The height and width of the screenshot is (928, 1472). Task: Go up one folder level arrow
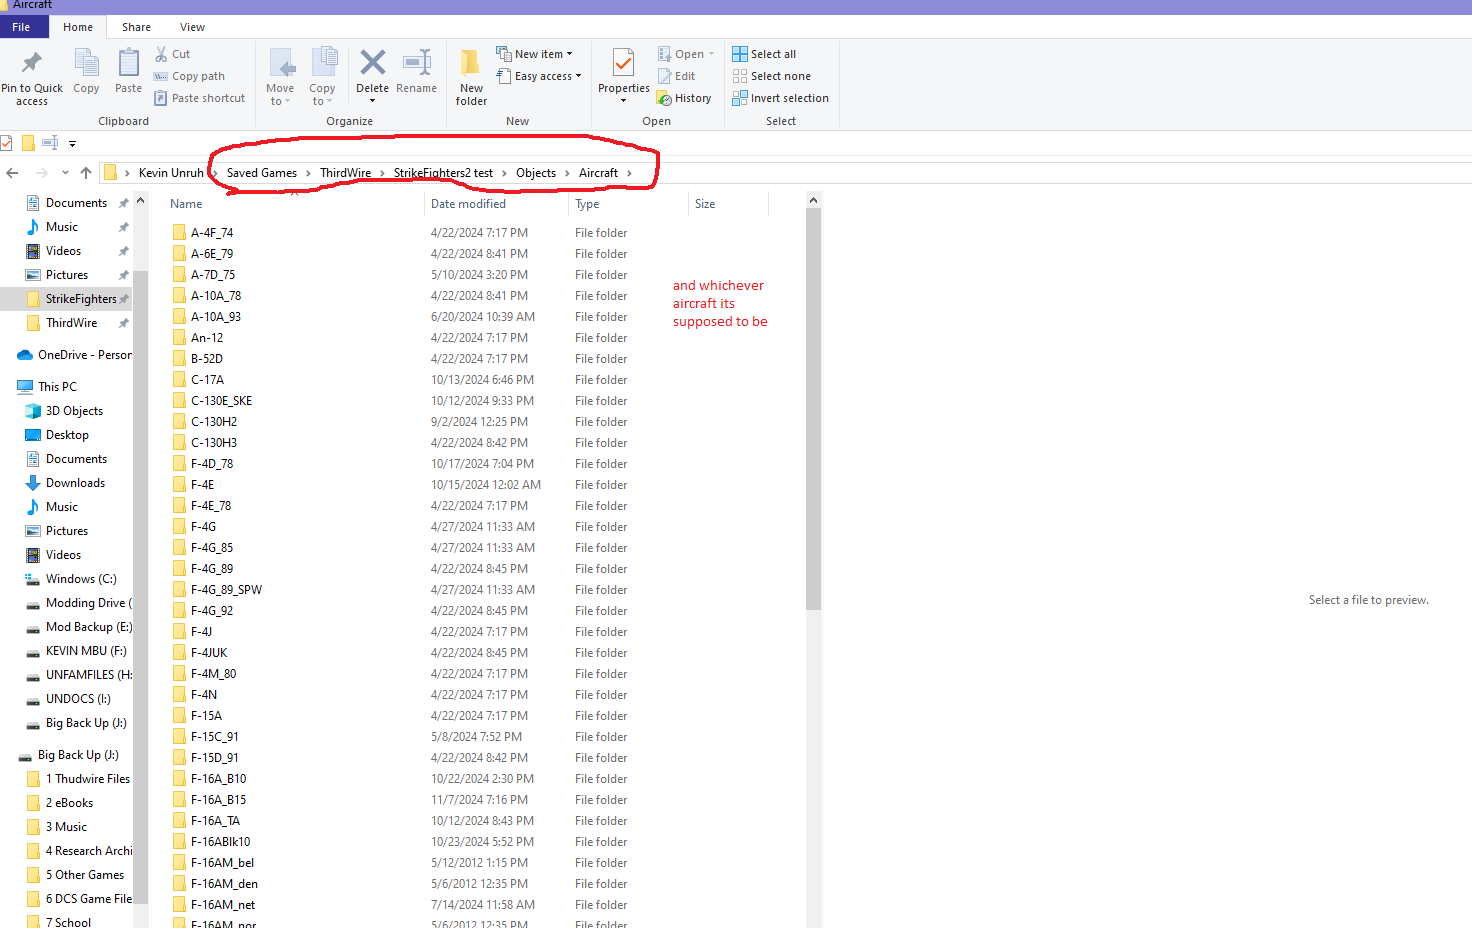[86, 173]
